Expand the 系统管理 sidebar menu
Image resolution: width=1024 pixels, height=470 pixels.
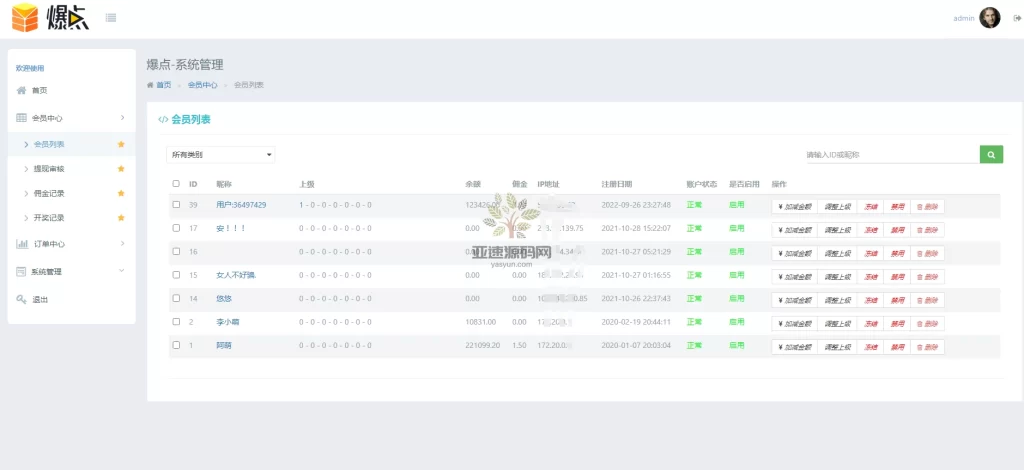pyautogui.click(x=71, y=272)
